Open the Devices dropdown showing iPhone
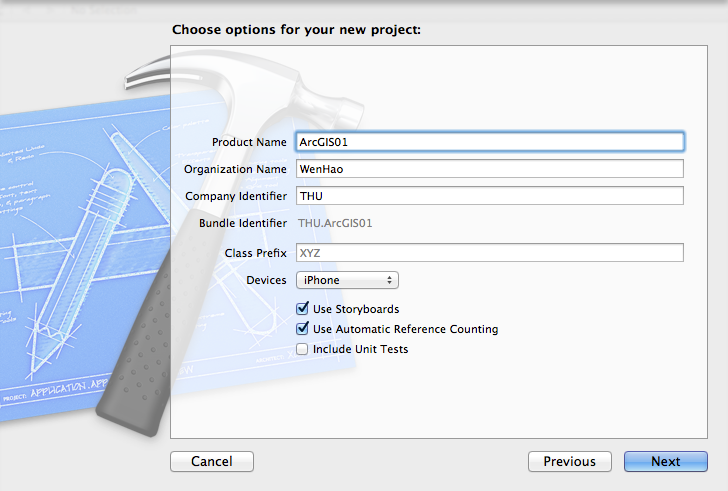 [x=346, y=280]
